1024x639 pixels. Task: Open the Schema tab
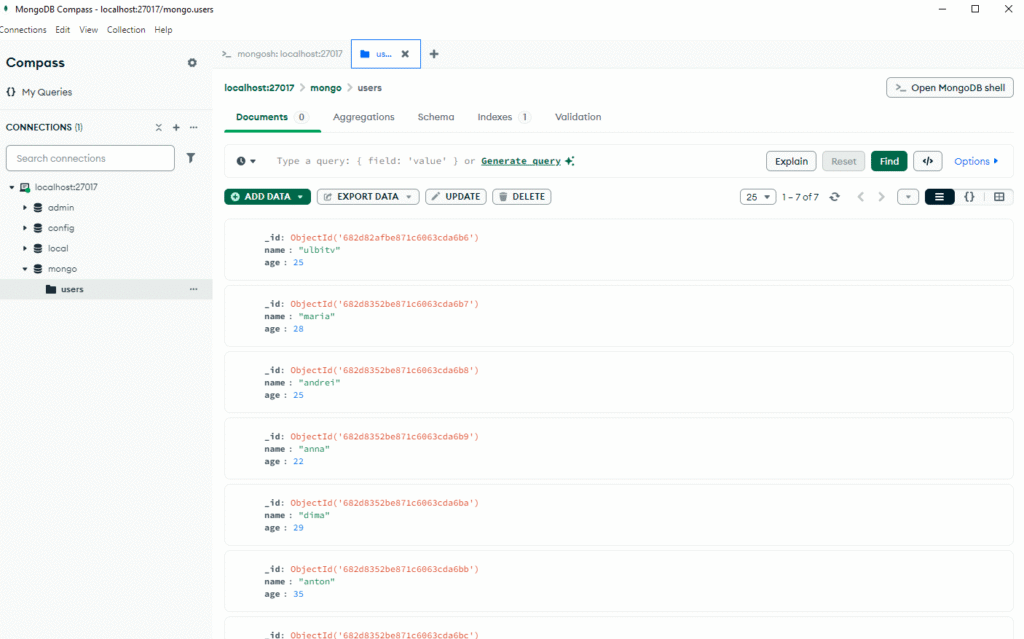tap(436, 118)
